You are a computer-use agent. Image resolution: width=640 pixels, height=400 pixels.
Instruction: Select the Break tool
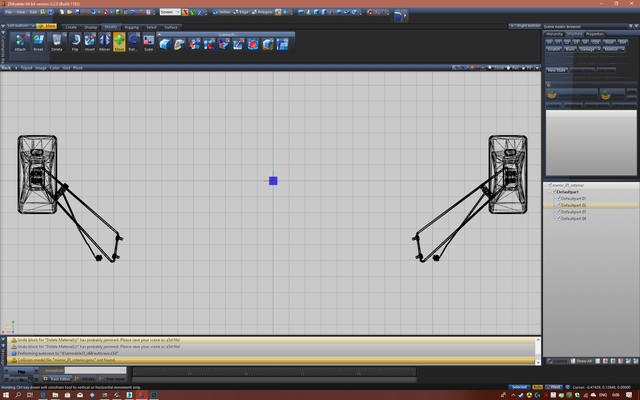click(x=38, y=42)
